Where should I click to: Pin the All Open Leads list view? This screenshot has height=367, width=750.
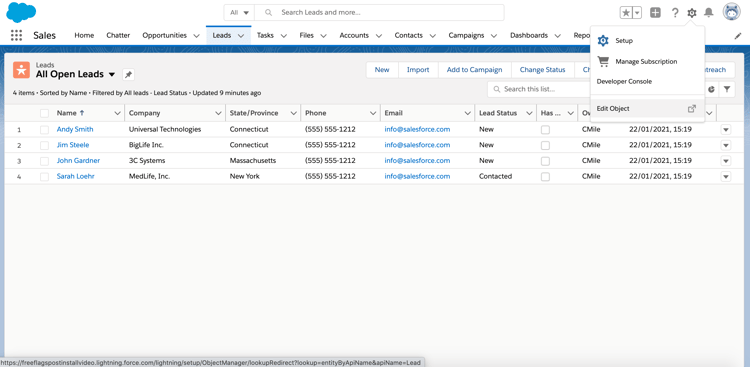tap(128, 75)
